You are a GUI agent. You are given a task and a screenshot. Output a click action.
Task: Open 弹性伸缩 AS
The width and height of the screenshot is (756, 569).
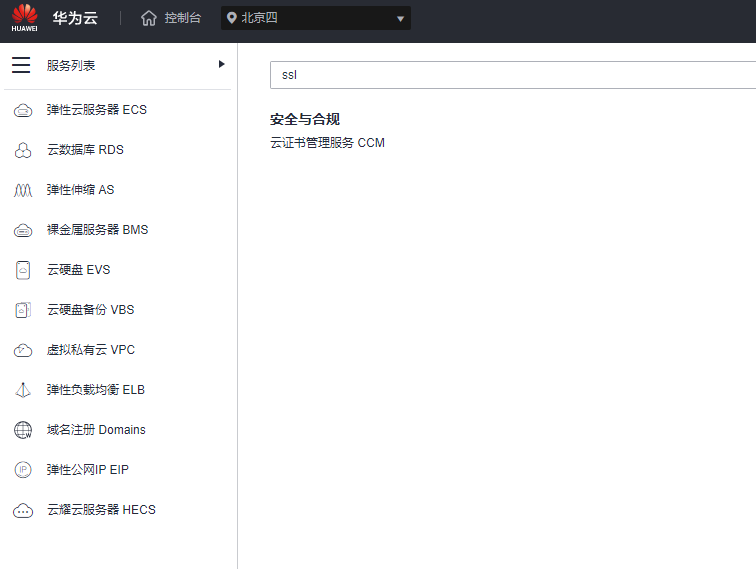pos(80,190)
